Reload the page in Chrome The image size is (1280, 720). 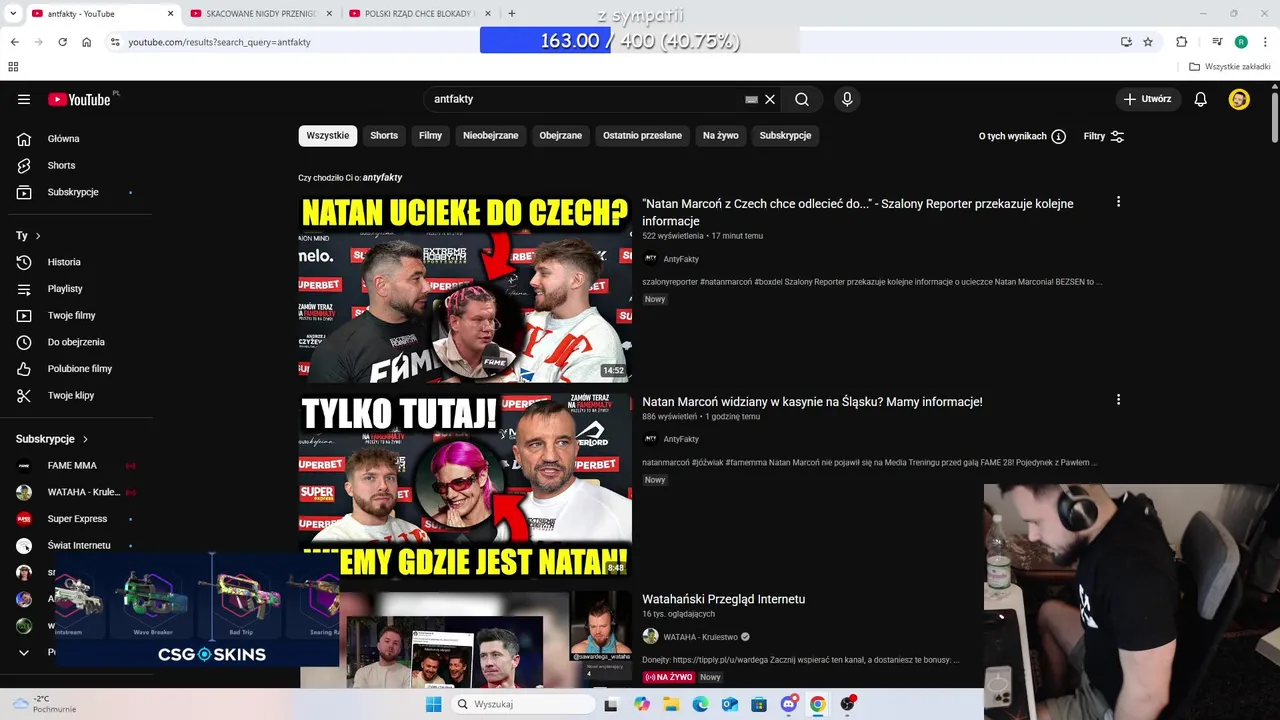(62, 42)
